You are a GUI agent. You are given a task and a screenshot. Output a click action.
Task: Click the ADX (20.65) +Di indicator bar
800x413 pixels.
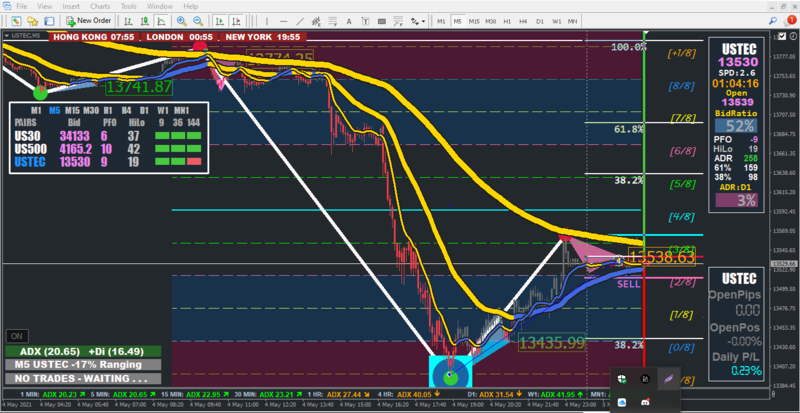(83, 351)
